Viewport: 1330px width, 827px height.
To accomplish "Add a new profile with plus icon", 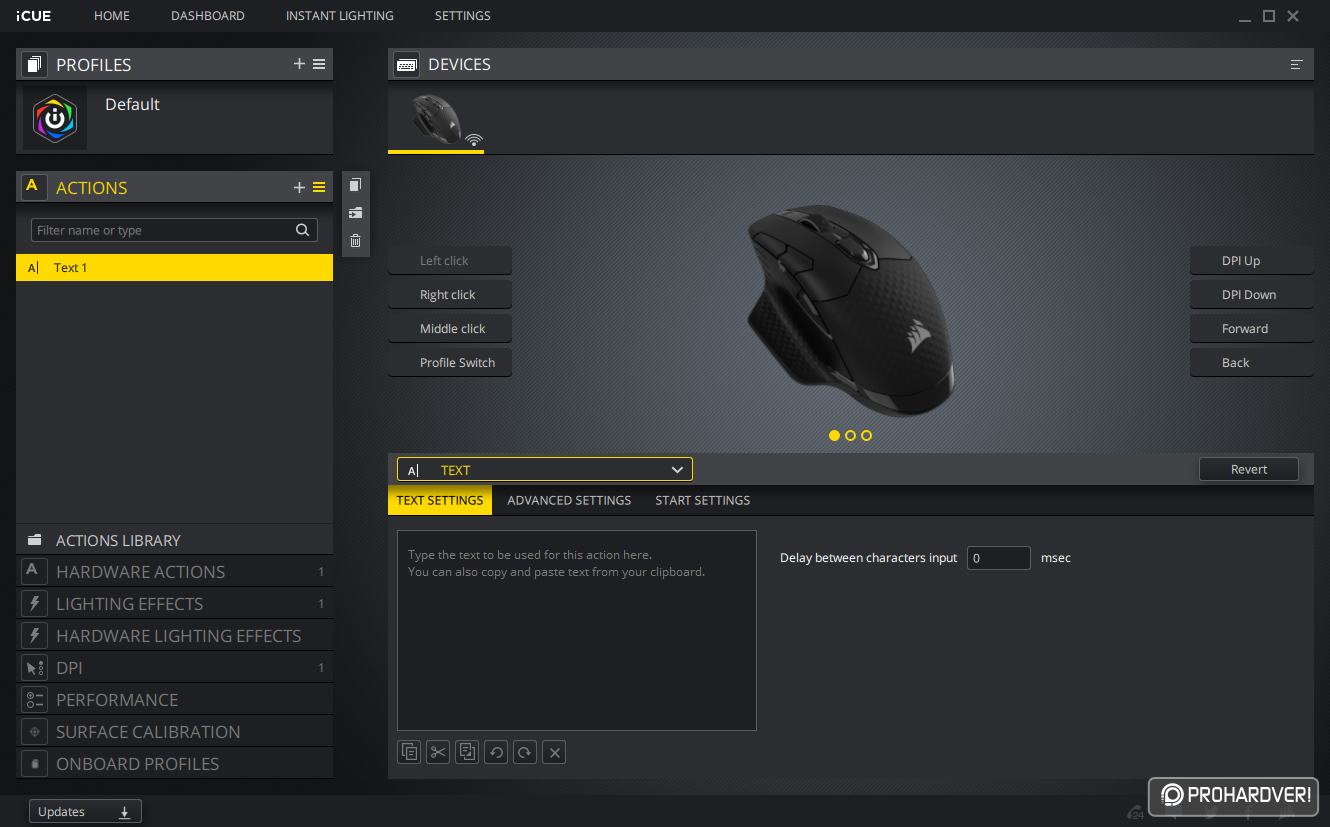I will [x=299, y=64].
